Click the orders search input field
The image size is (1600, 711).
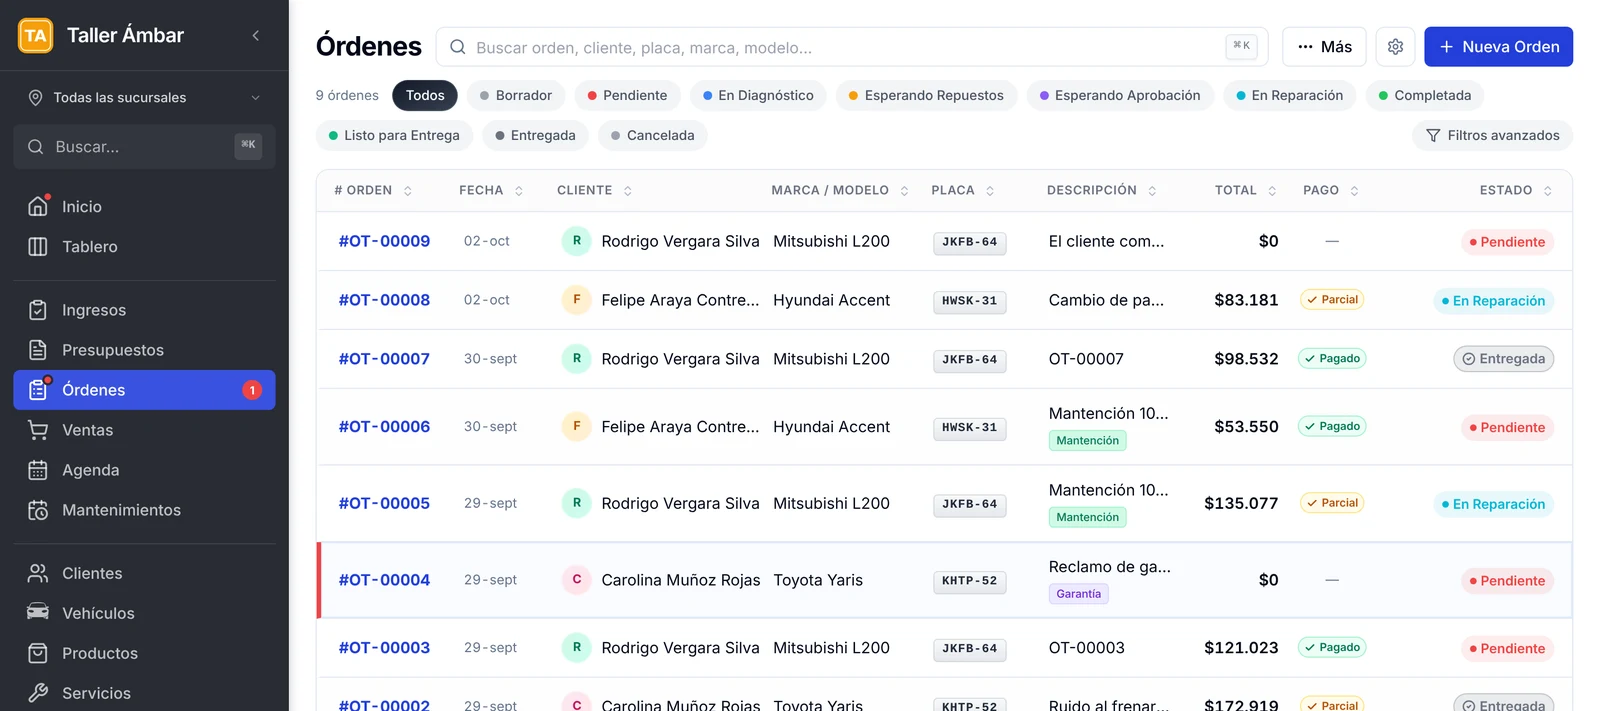[852, 47]
